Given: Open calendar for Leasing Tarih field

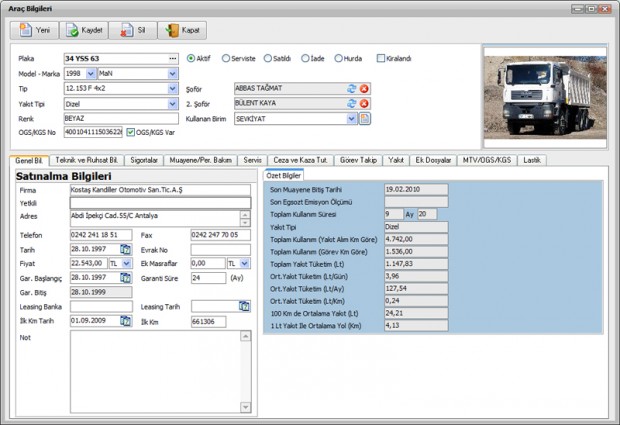Looking at the screenshot, I should (244, 306).
